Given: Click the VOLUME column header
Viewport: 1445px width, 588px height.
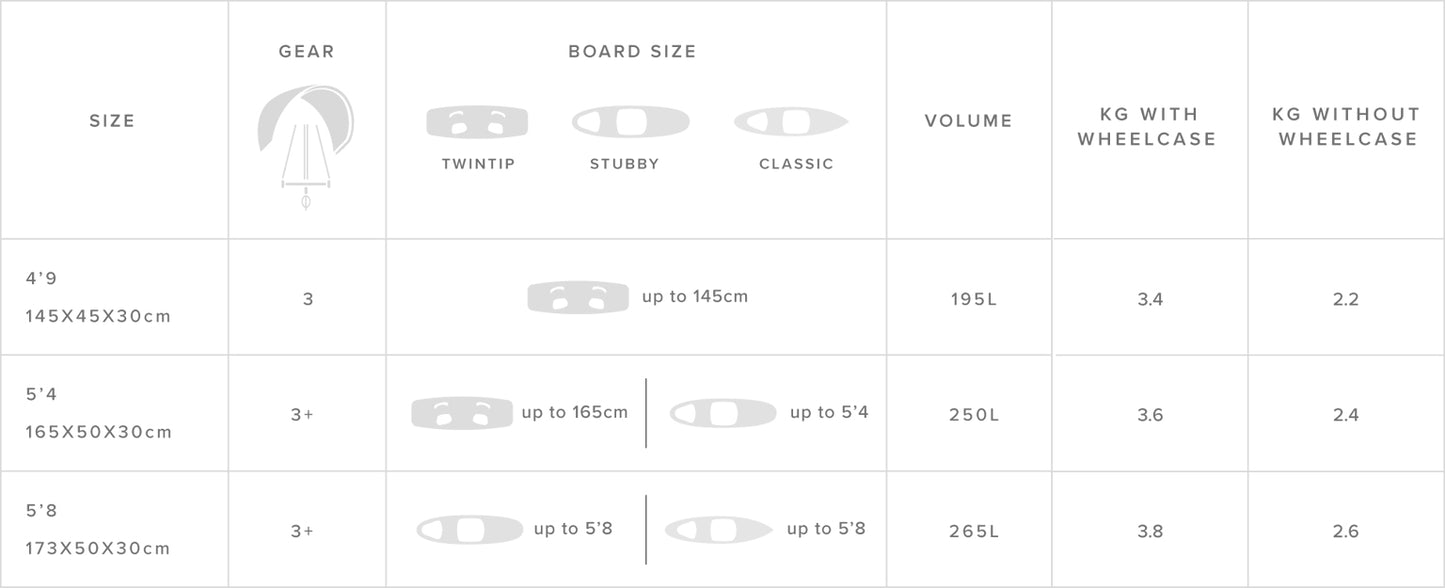Looking at the screenshot, I should pyautogui.click(x=968, y=121).
